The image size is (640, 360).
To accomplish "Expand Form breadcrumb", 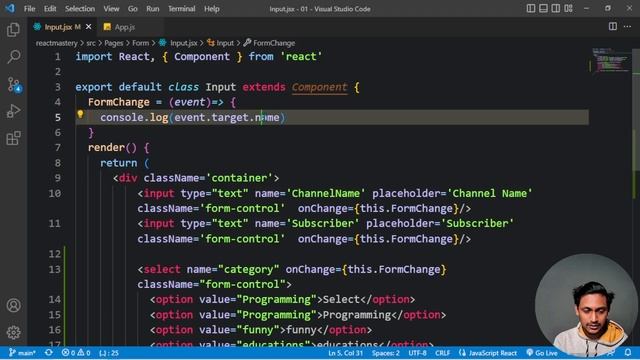I will click(140, 43).
